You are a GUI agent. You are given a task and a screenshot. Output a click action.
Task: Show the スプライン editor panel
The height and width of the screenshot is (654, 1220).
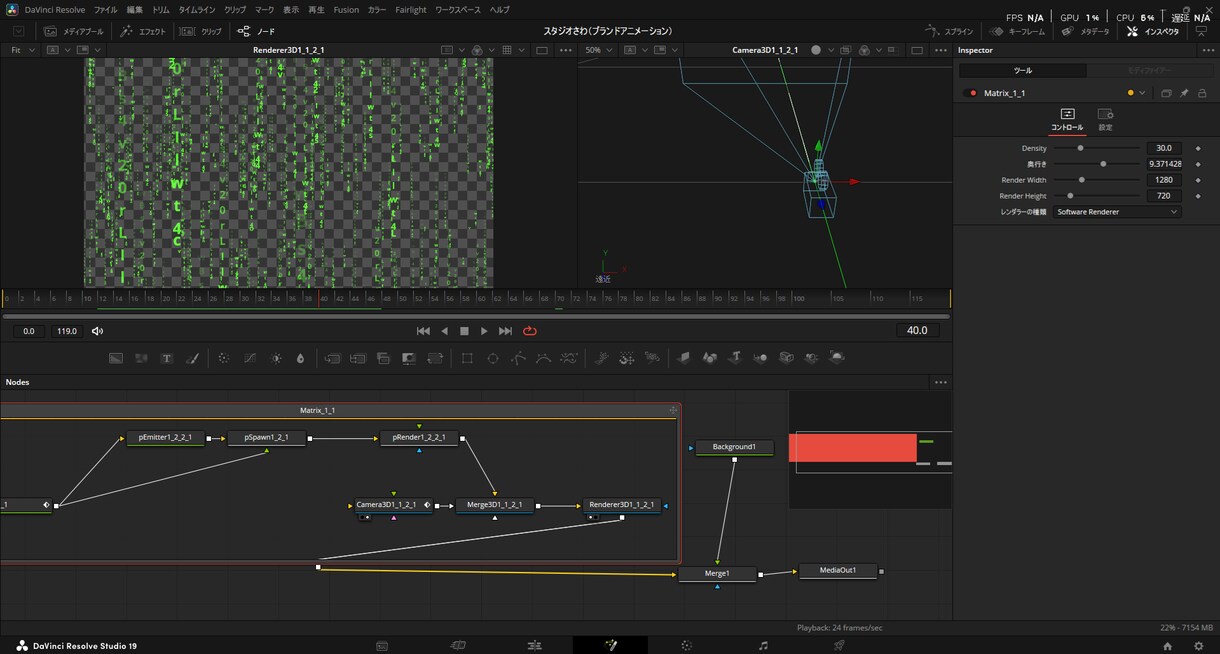pos(949,31)
